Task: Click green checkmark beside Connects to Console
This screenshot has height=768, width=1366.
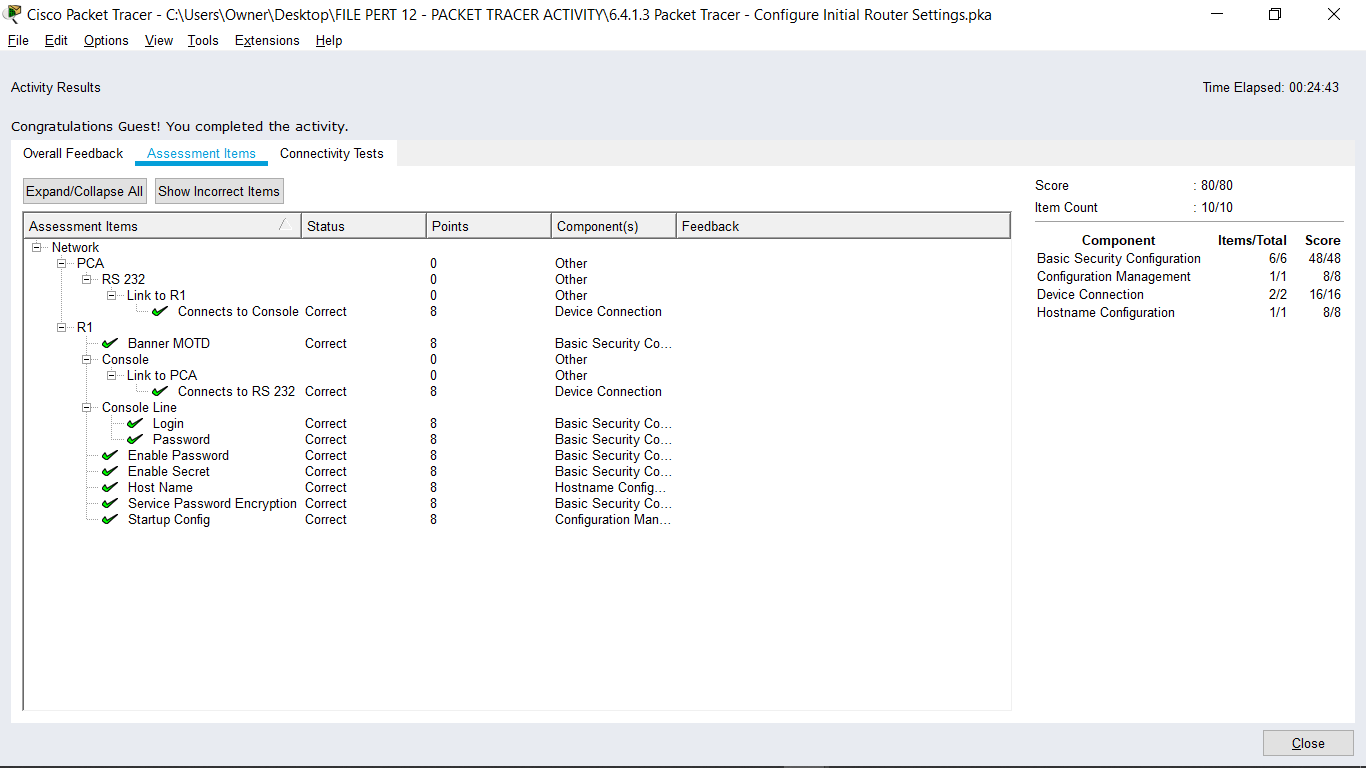Action: (x=160, y=311)
